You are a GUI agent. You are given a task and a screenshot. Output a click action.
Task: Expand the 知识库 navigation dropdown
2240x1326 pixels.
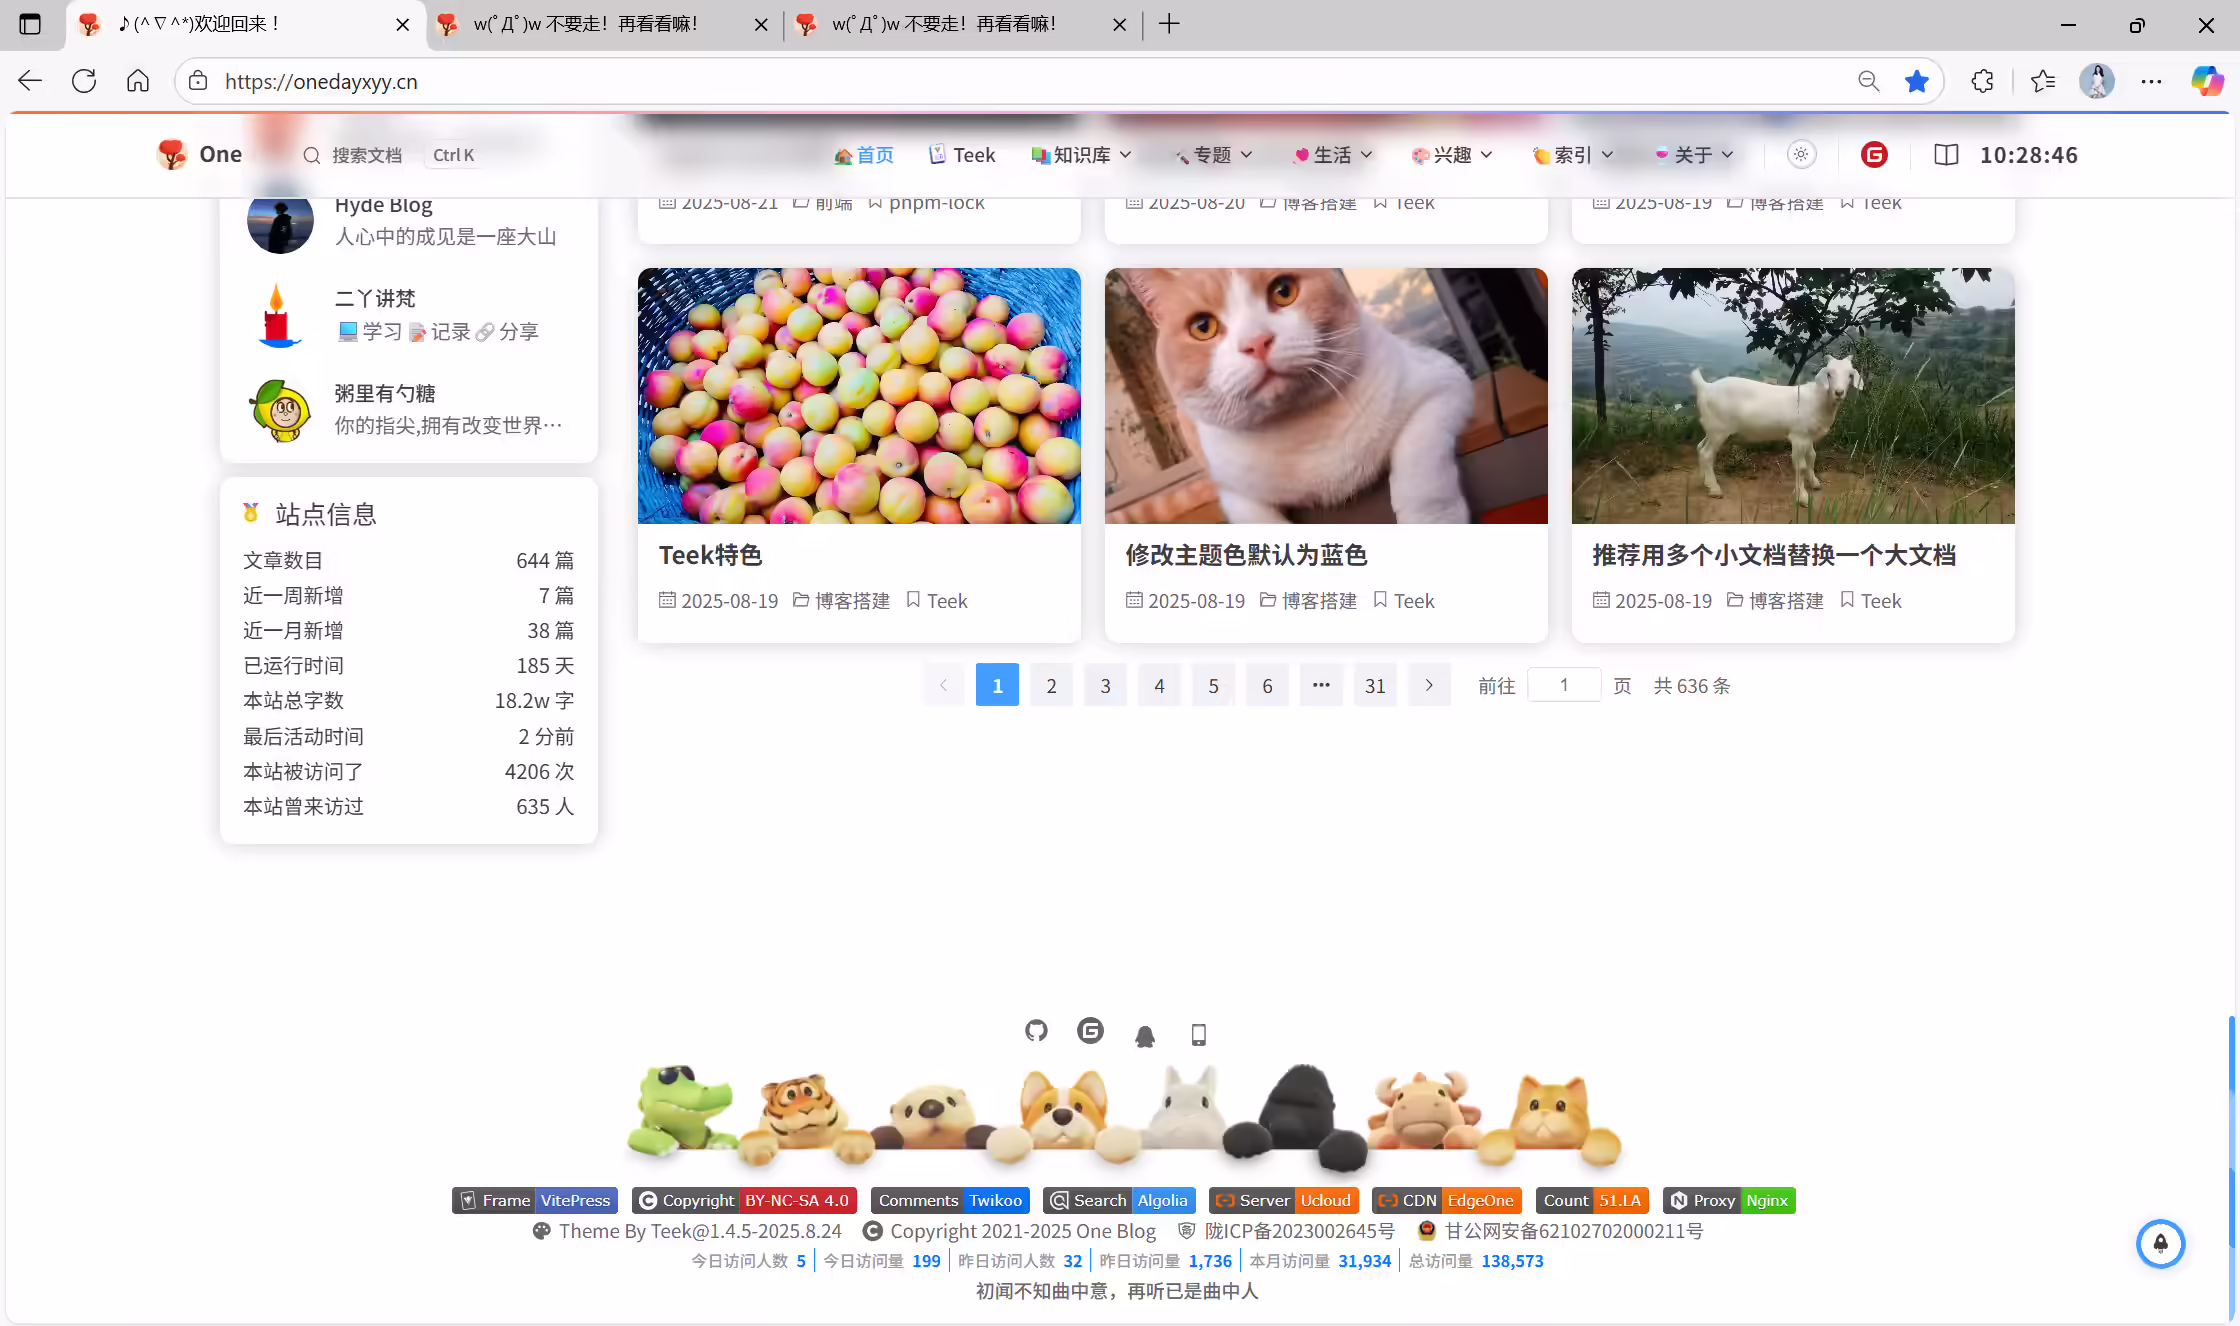coord(1082,155)
